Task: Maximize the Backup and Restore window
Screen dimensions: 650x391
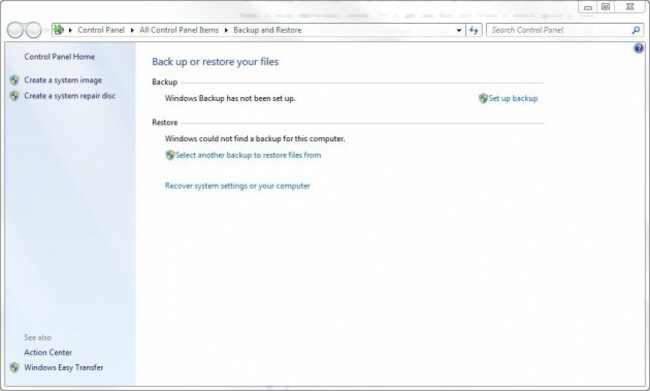Action: (x=606, y=7)
